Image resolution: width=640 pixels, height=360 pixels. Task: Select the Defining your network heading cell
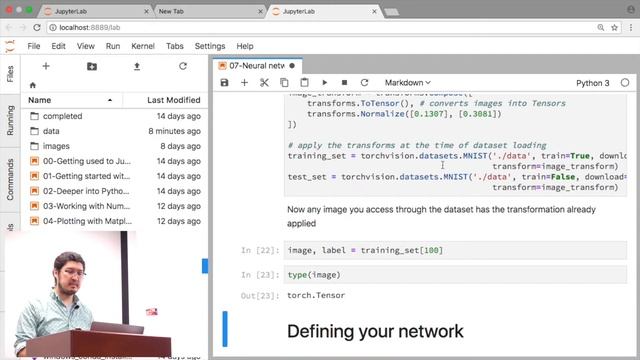tap(375, 331)
